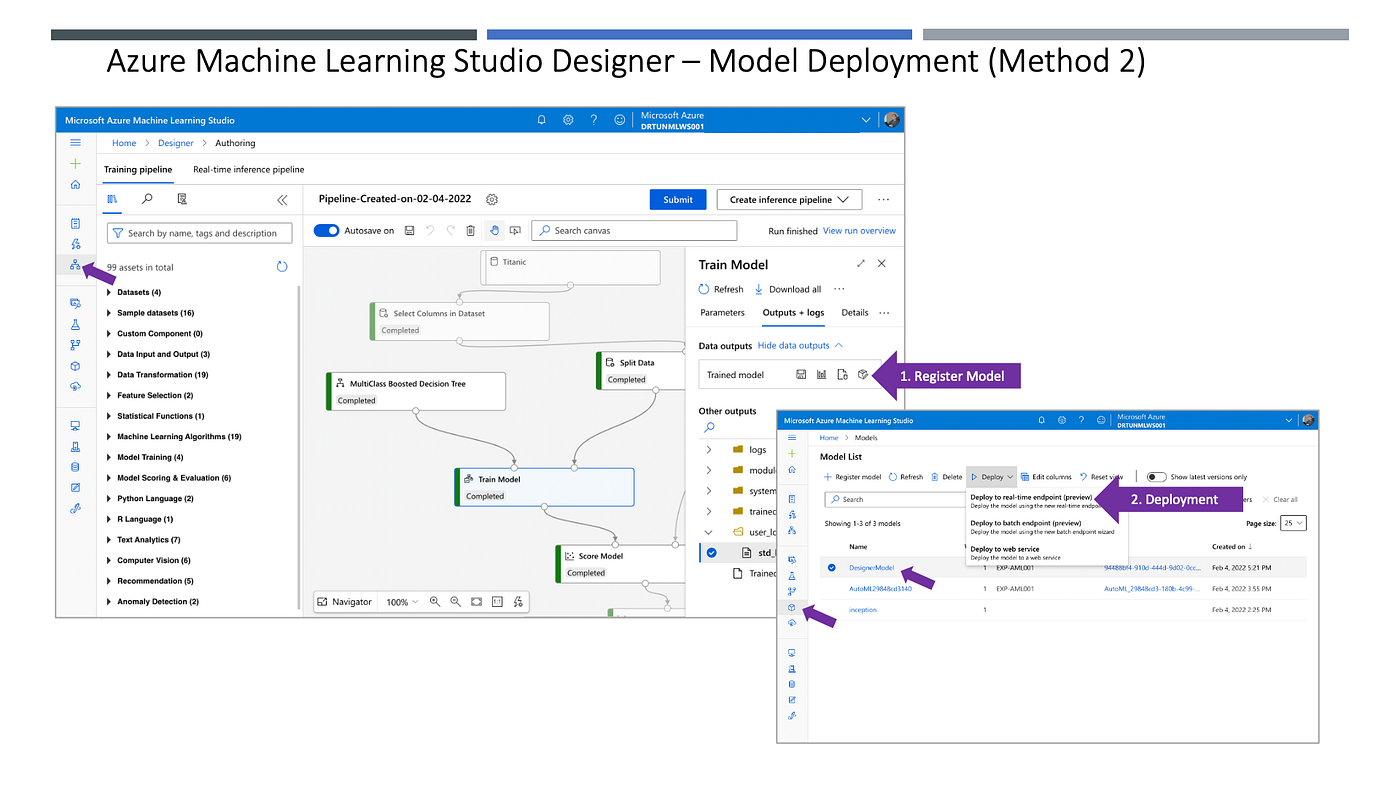Open AutoML29848cd3140 model link
Screen dimensions: 1400x788
tap(881, 588)
